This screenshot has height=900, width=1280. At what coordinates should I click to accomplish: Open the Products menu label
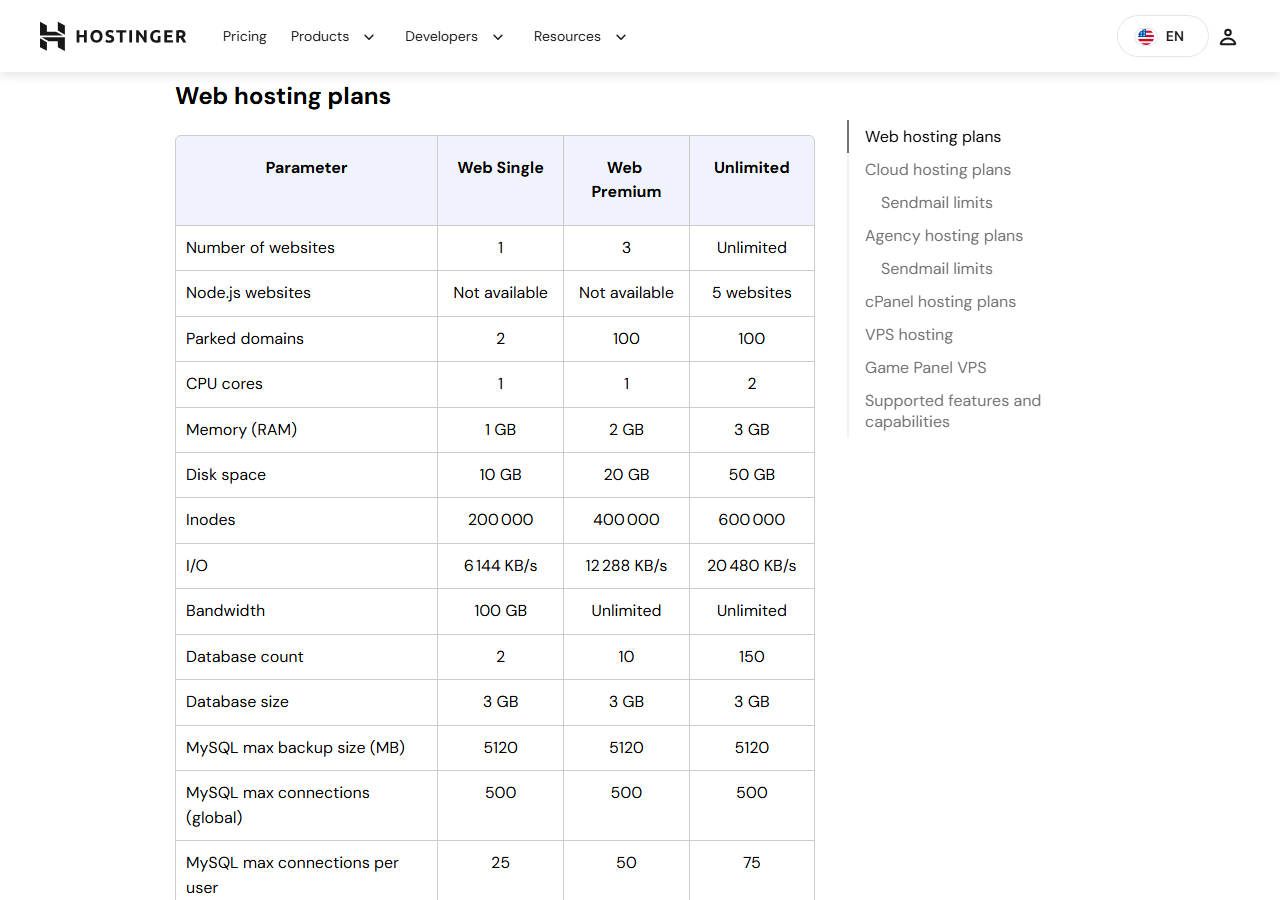320,36
